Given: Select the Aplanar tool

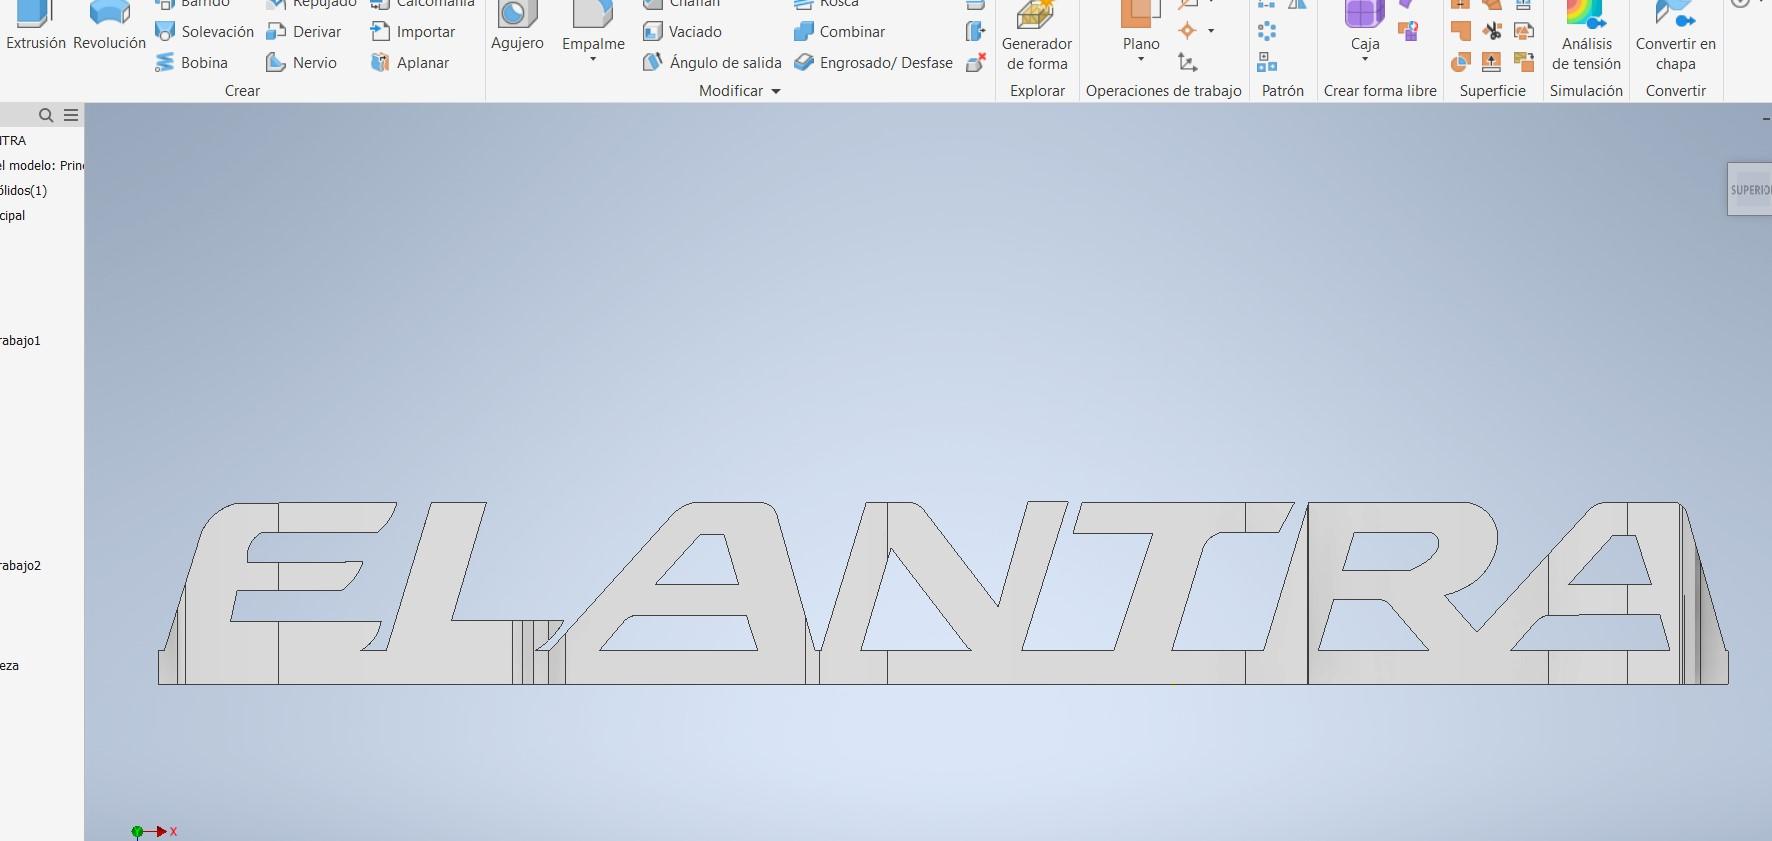Looking at the screenshot, I should tap(410, 63).
